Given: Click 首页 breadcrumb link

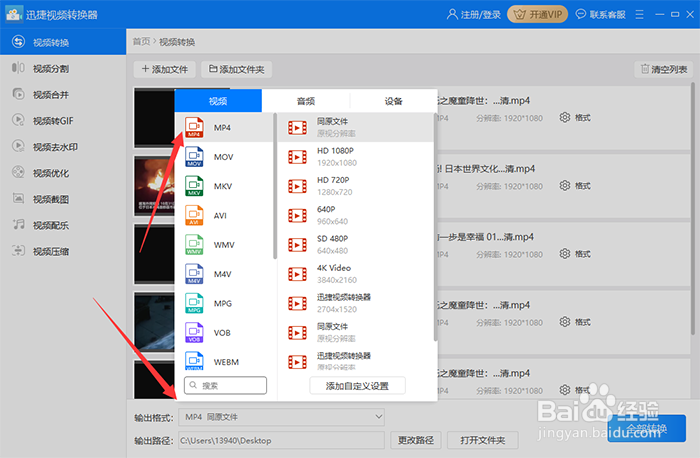Looking at the screenshot, I should [x=142, y=42].
